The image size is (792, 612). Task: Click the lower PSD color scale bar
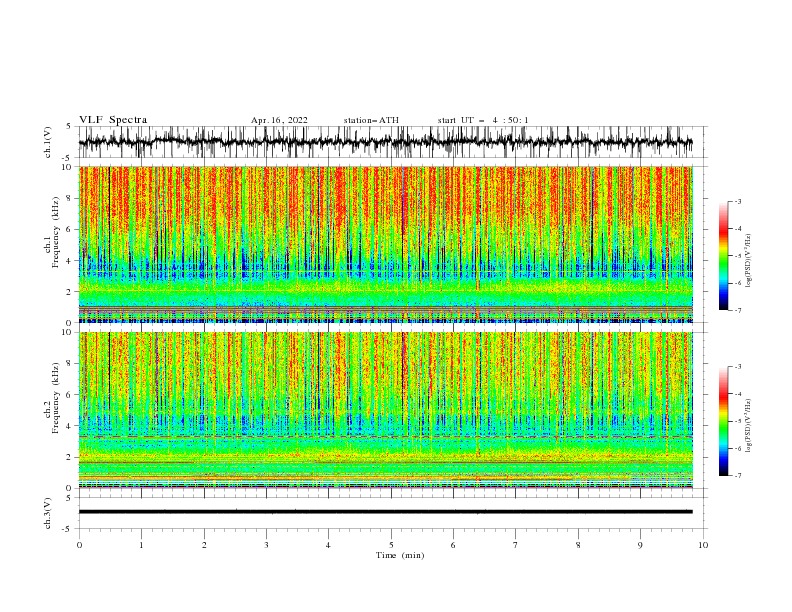[x=723, y=421]
